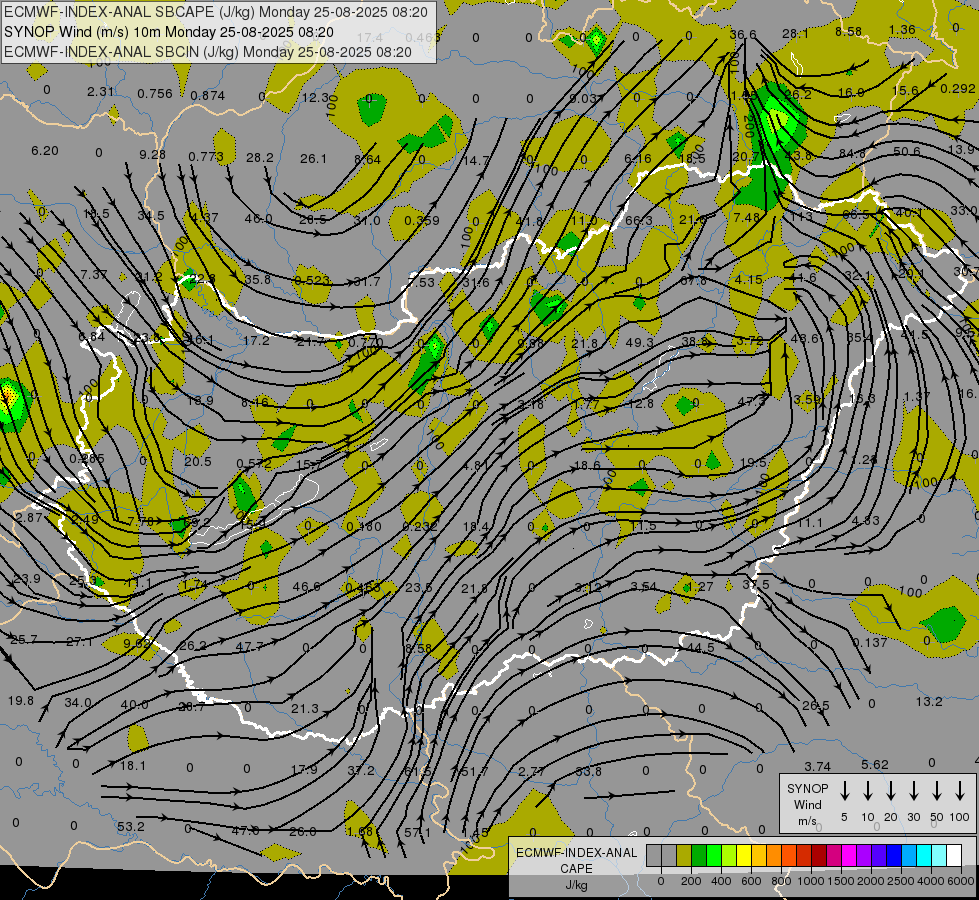Image resolution: width=979 pixels, height=900 pixels.
Task: Click the 'SYNOP Wind (m/s) 10m' title line
Action: coord(169,32)
